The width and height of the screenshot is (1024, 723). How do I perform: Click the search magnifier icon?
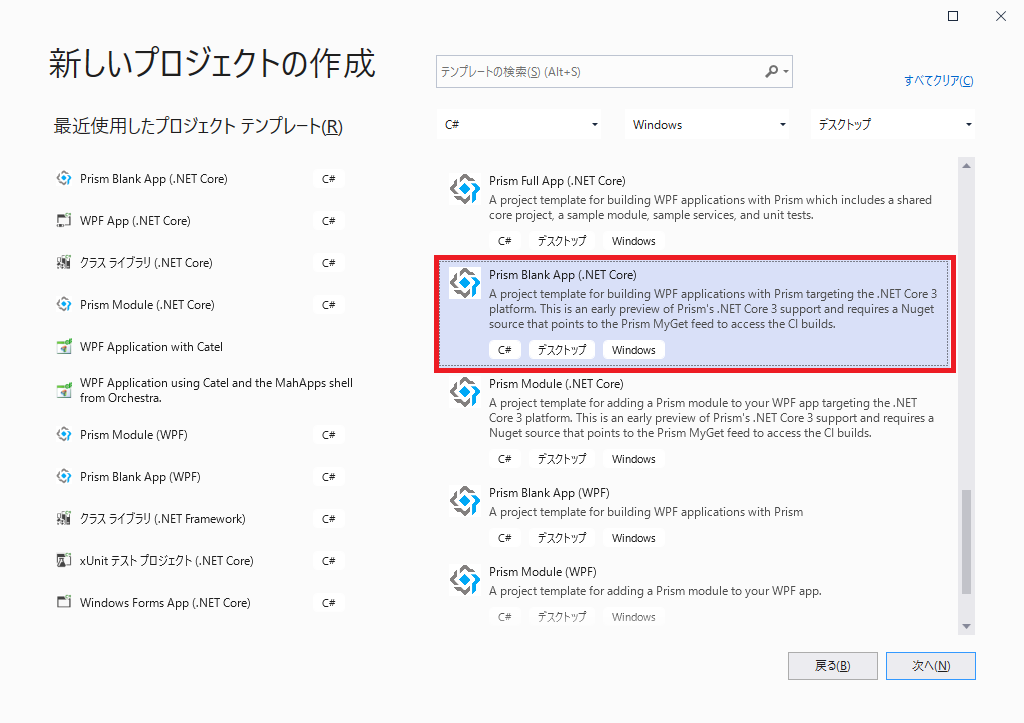click(771, 71)
